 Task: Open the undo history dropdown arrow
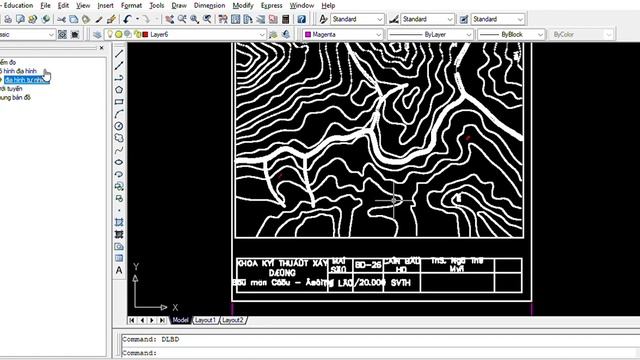point(137,19)
